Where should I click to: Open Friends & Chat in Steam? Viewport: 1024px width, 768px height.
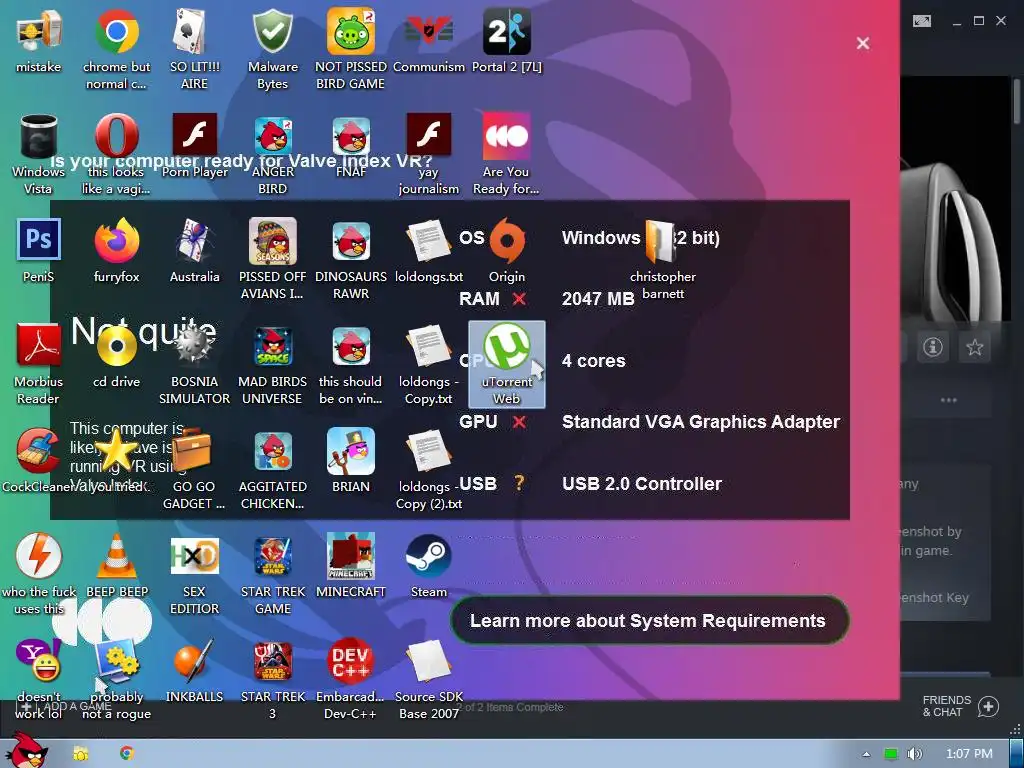pyautogui.click(x=960, y=706)
